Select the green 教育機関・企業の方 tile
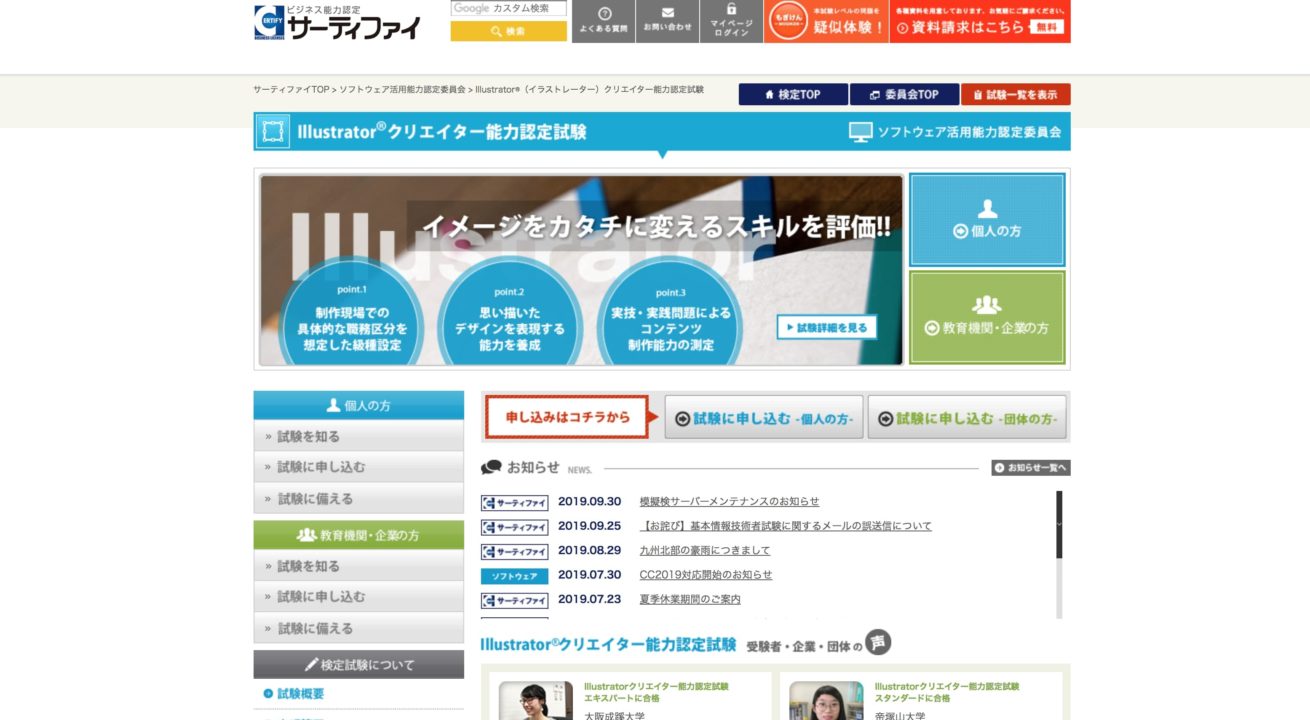Viewport: 1310px width, 720px height. click(x=987, y=317)
